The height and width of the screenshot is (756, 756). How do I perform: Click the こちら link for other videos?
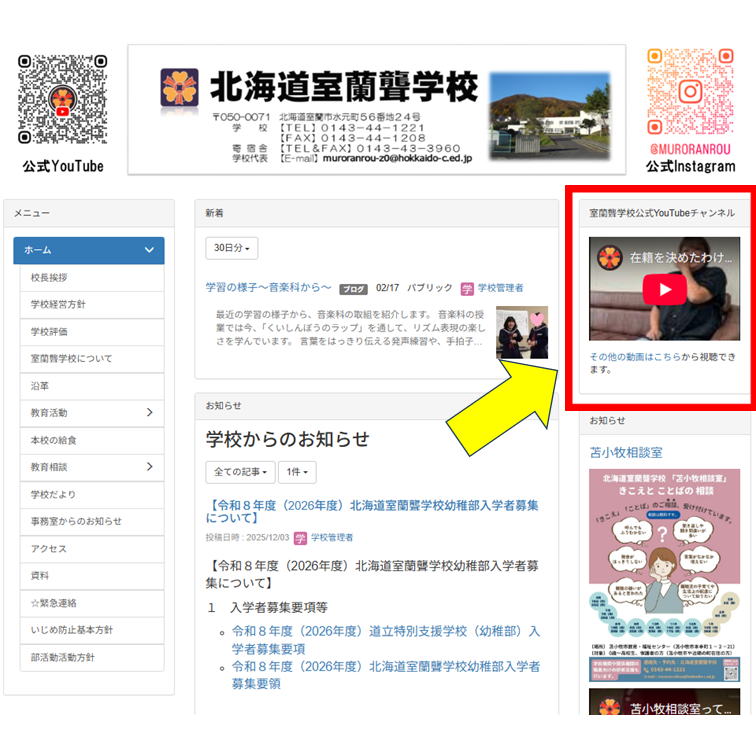click(x=668, y=355)
